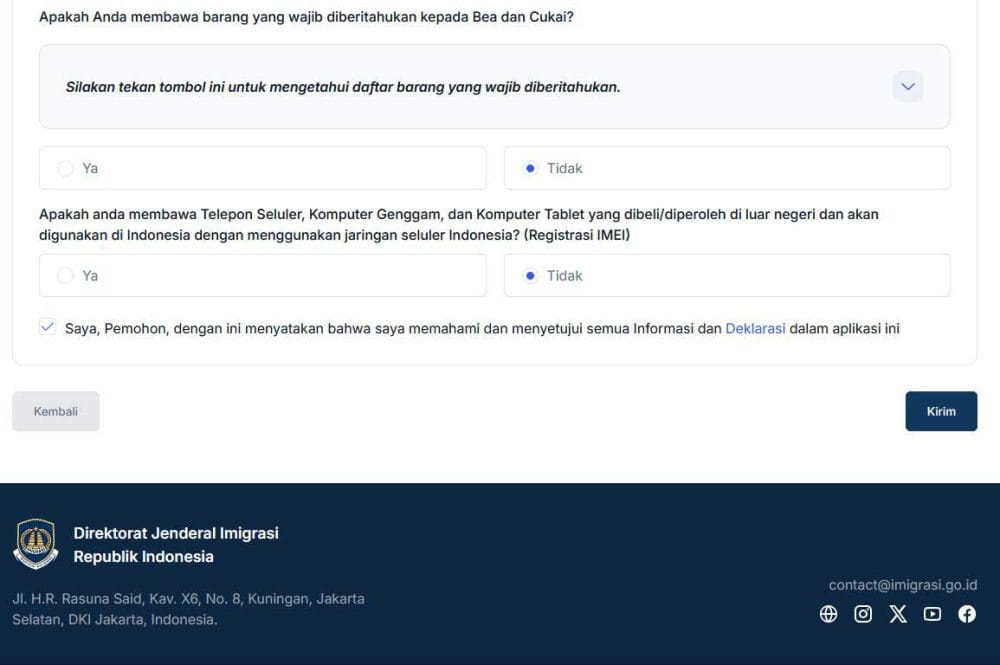The height and width of the screenshot is (665, 1000).
Task: Expand the declarable goods list chevron
Action: pyautogui.click(x=908, y=87)
